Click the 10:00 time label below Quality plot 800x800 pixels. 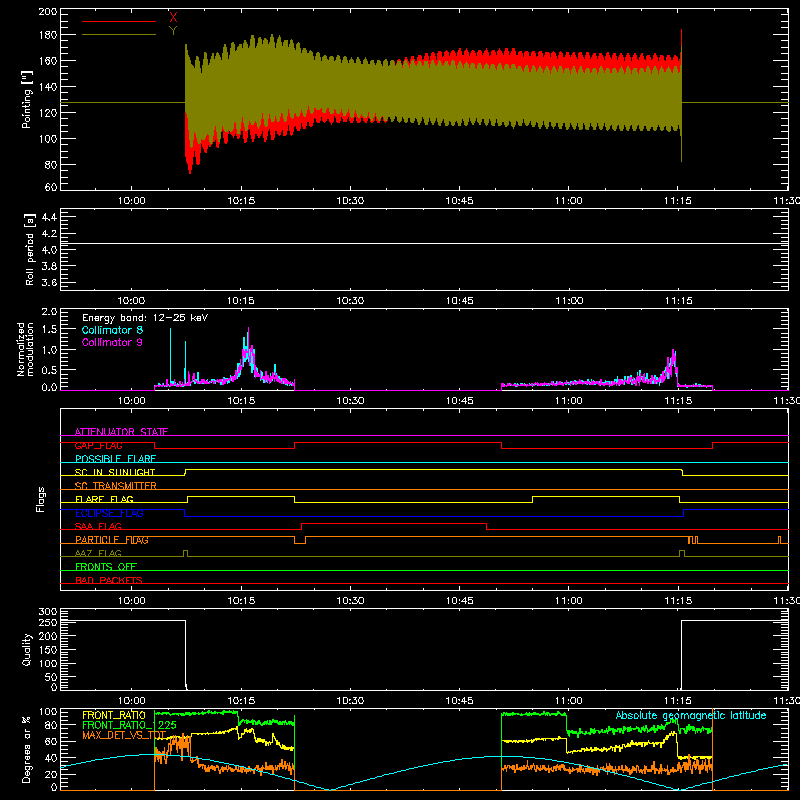click(132, 701)
